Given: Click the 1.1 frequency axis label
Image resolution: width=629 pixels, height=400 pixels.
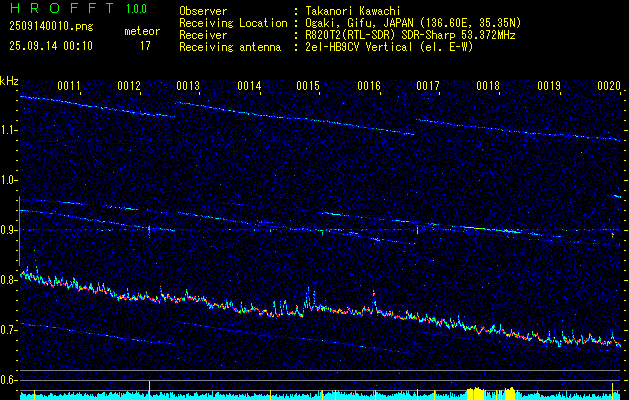Looking at the screenshot, I should pyautogui.click(x=10, y=130).
